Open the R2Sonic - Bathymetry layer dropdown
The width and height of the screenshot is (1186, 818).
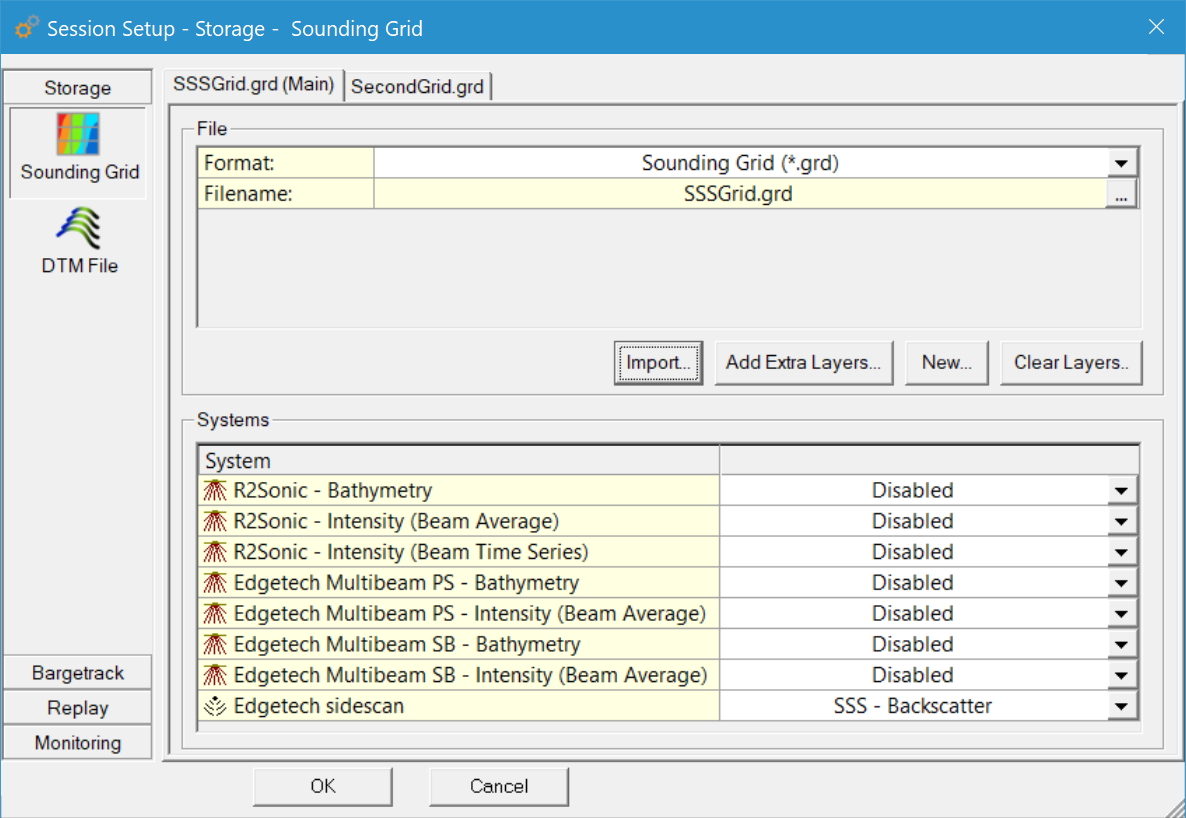(x=1122, y=491)
